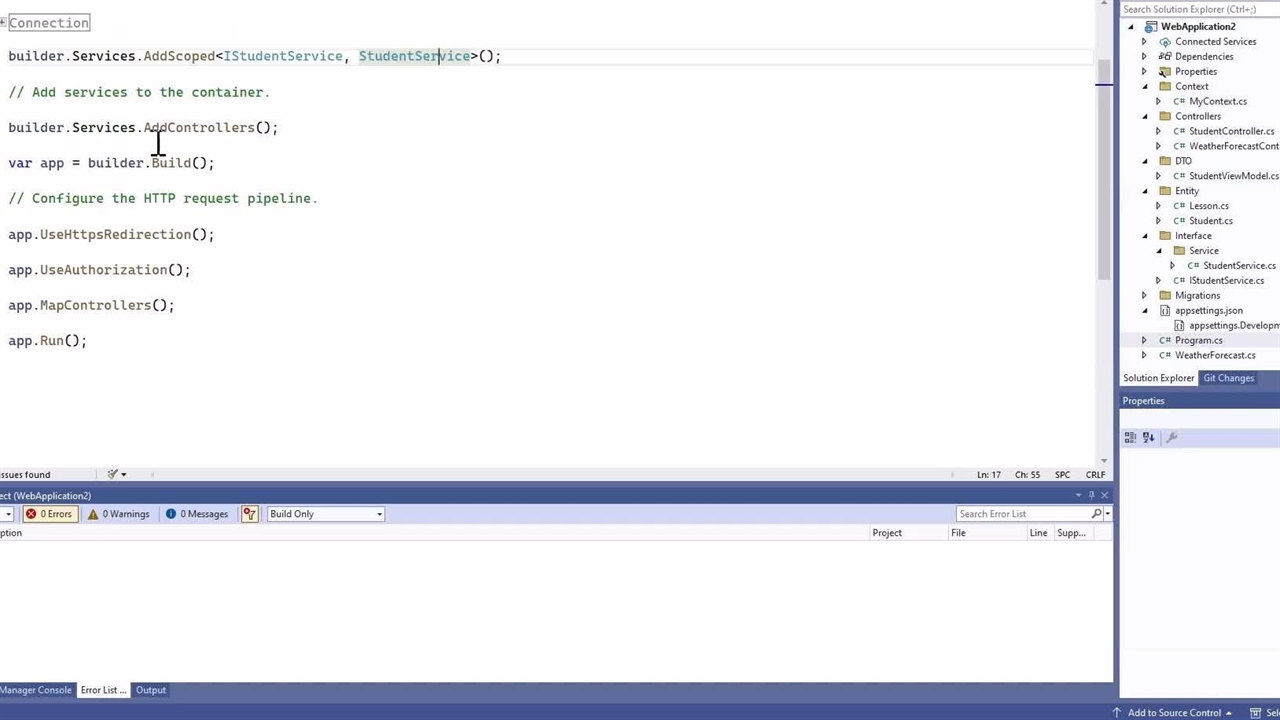Image resolution: width=1280 pixels, height=720 pixels.
Task: Toggle the 0 Messages filter
Action: 197,514
